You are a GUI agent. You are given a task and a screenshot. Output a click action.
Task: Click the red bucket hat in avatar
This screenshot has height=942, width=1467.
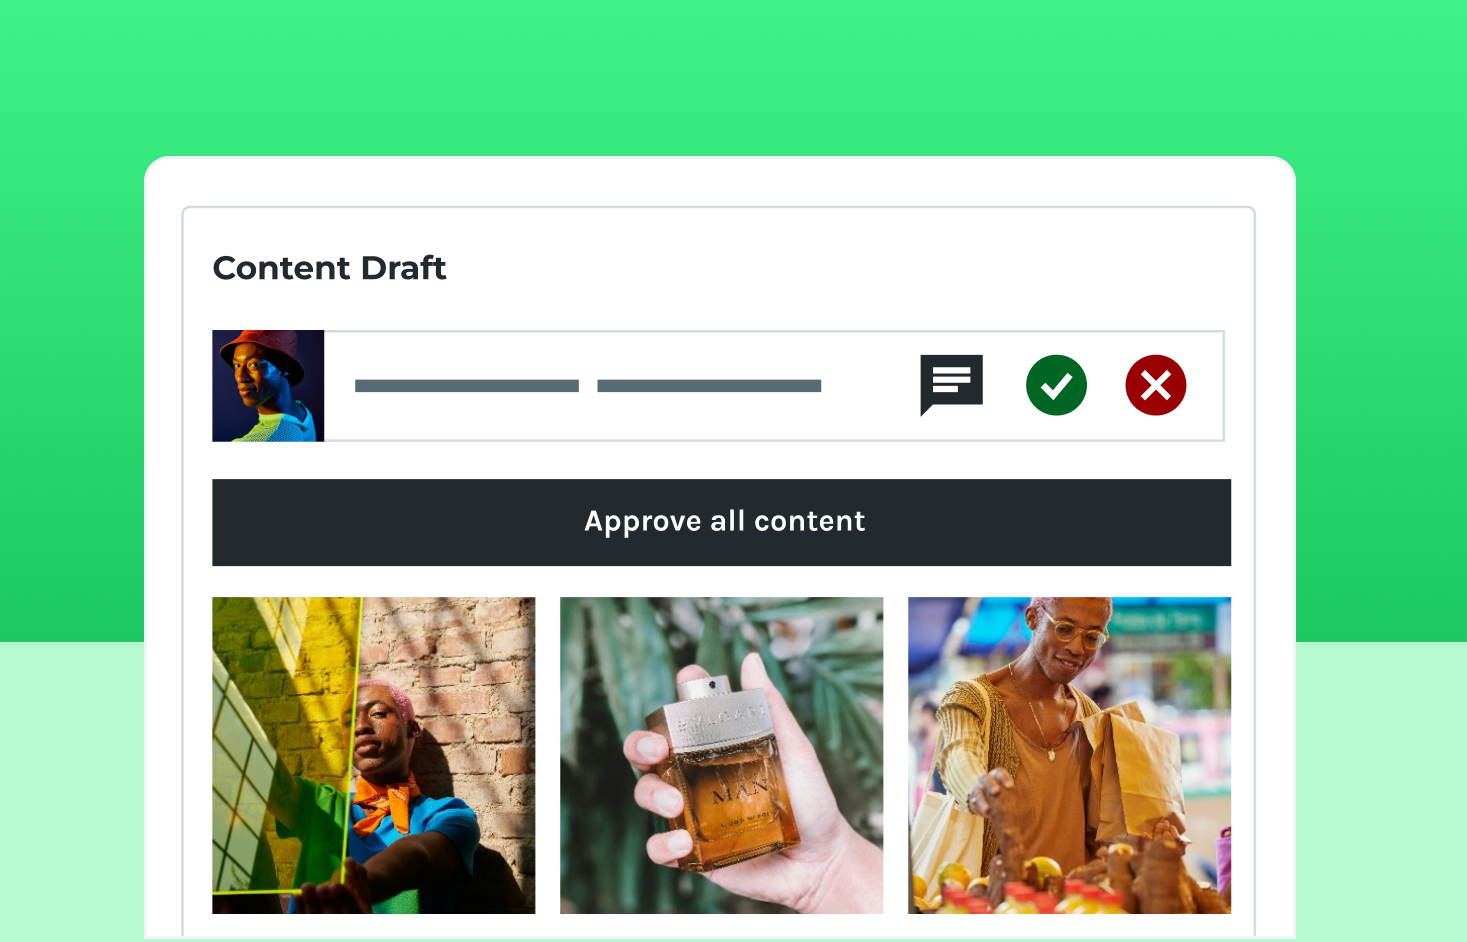coord(263,350)
